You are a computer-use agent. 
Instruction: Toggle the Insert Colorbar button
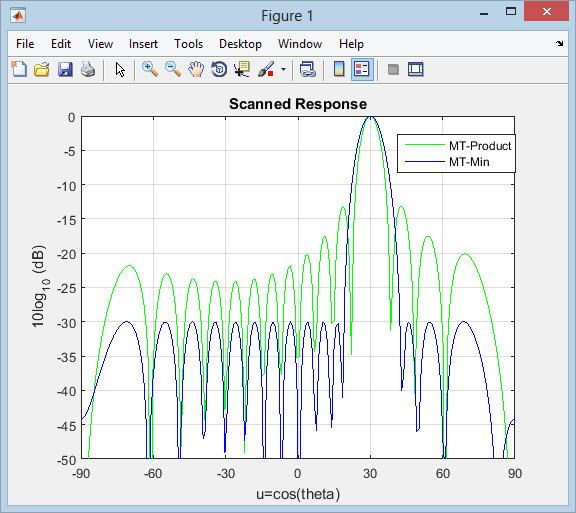click(x=339, y=69)
